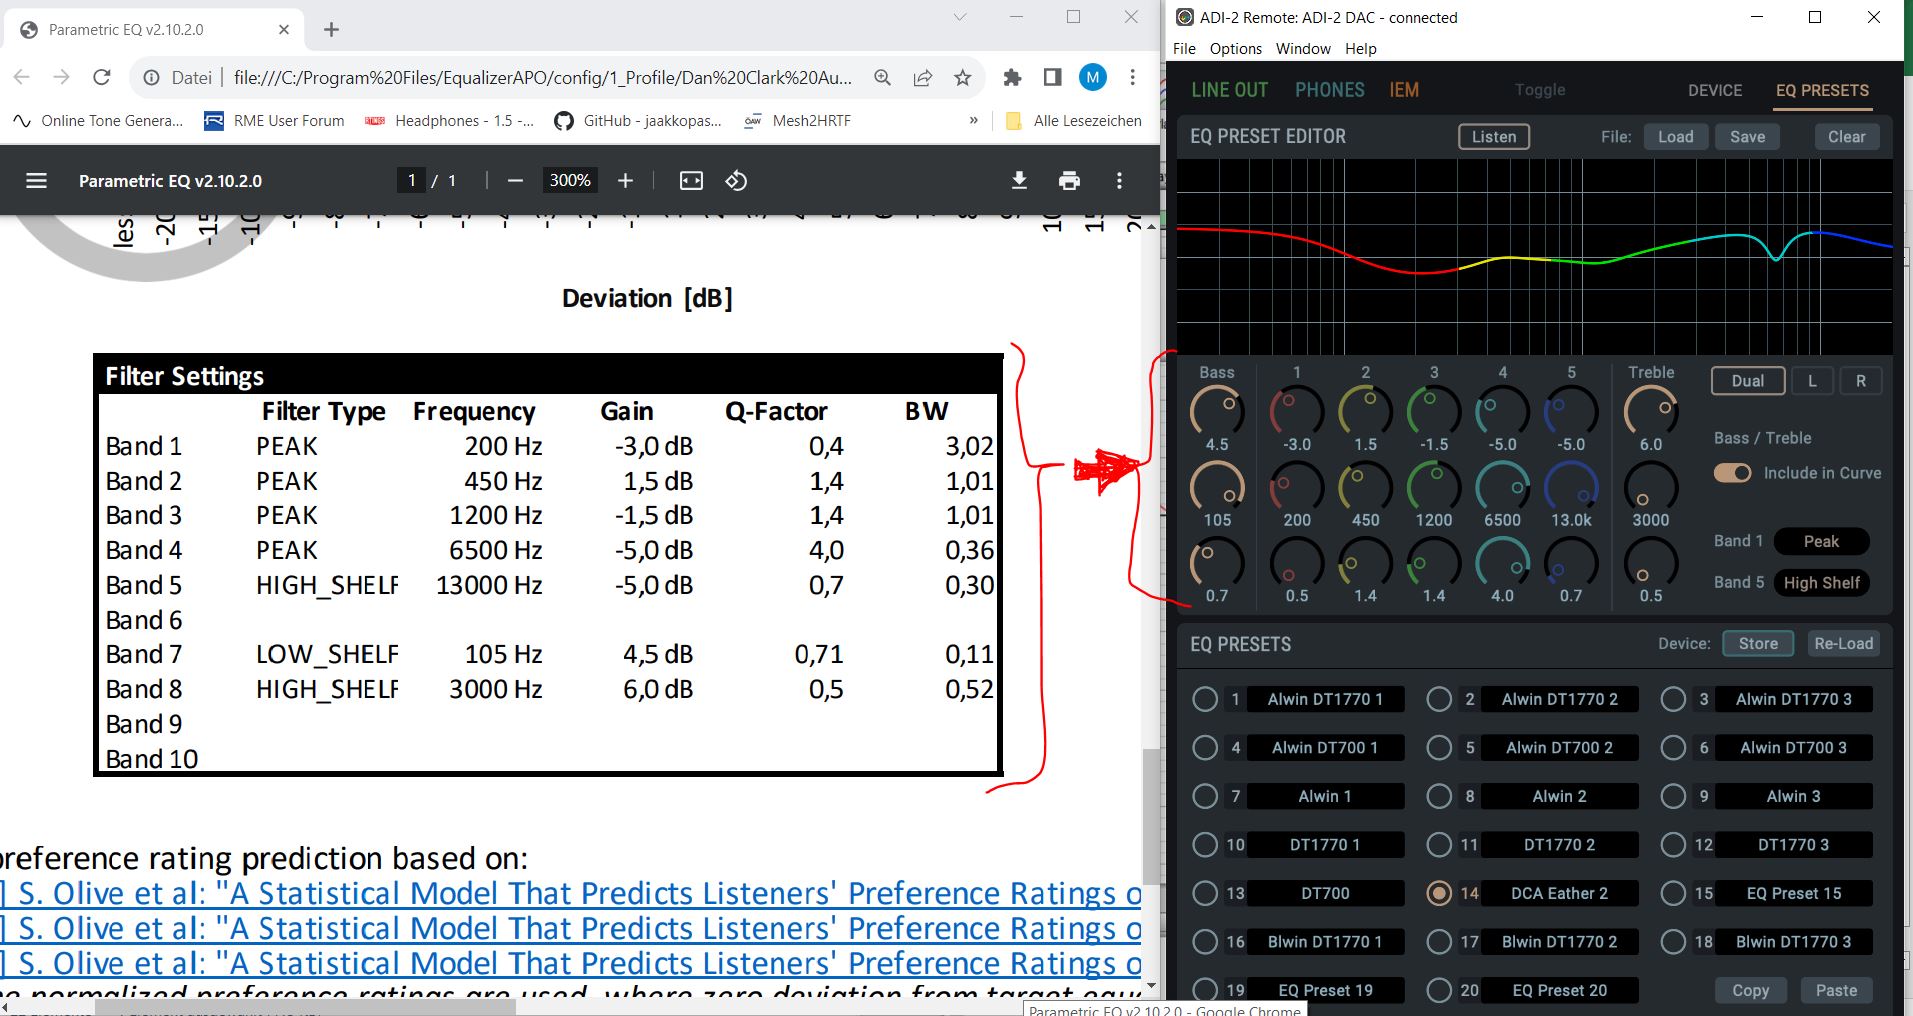Click the Chrome zoom magnifier icon
1913x1016 pixels.
click(882, 77)
